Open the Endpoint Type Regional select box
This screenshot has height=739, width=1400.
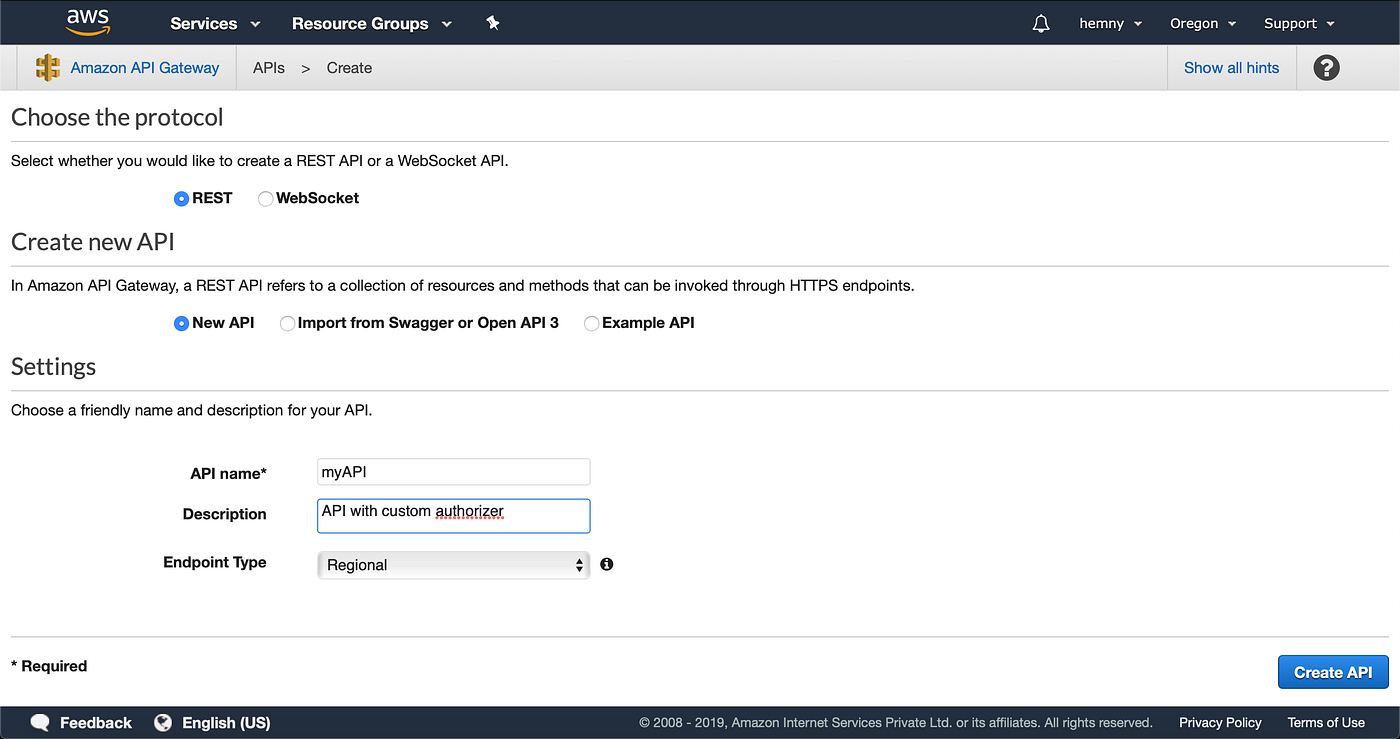click(x=453, y=565)
